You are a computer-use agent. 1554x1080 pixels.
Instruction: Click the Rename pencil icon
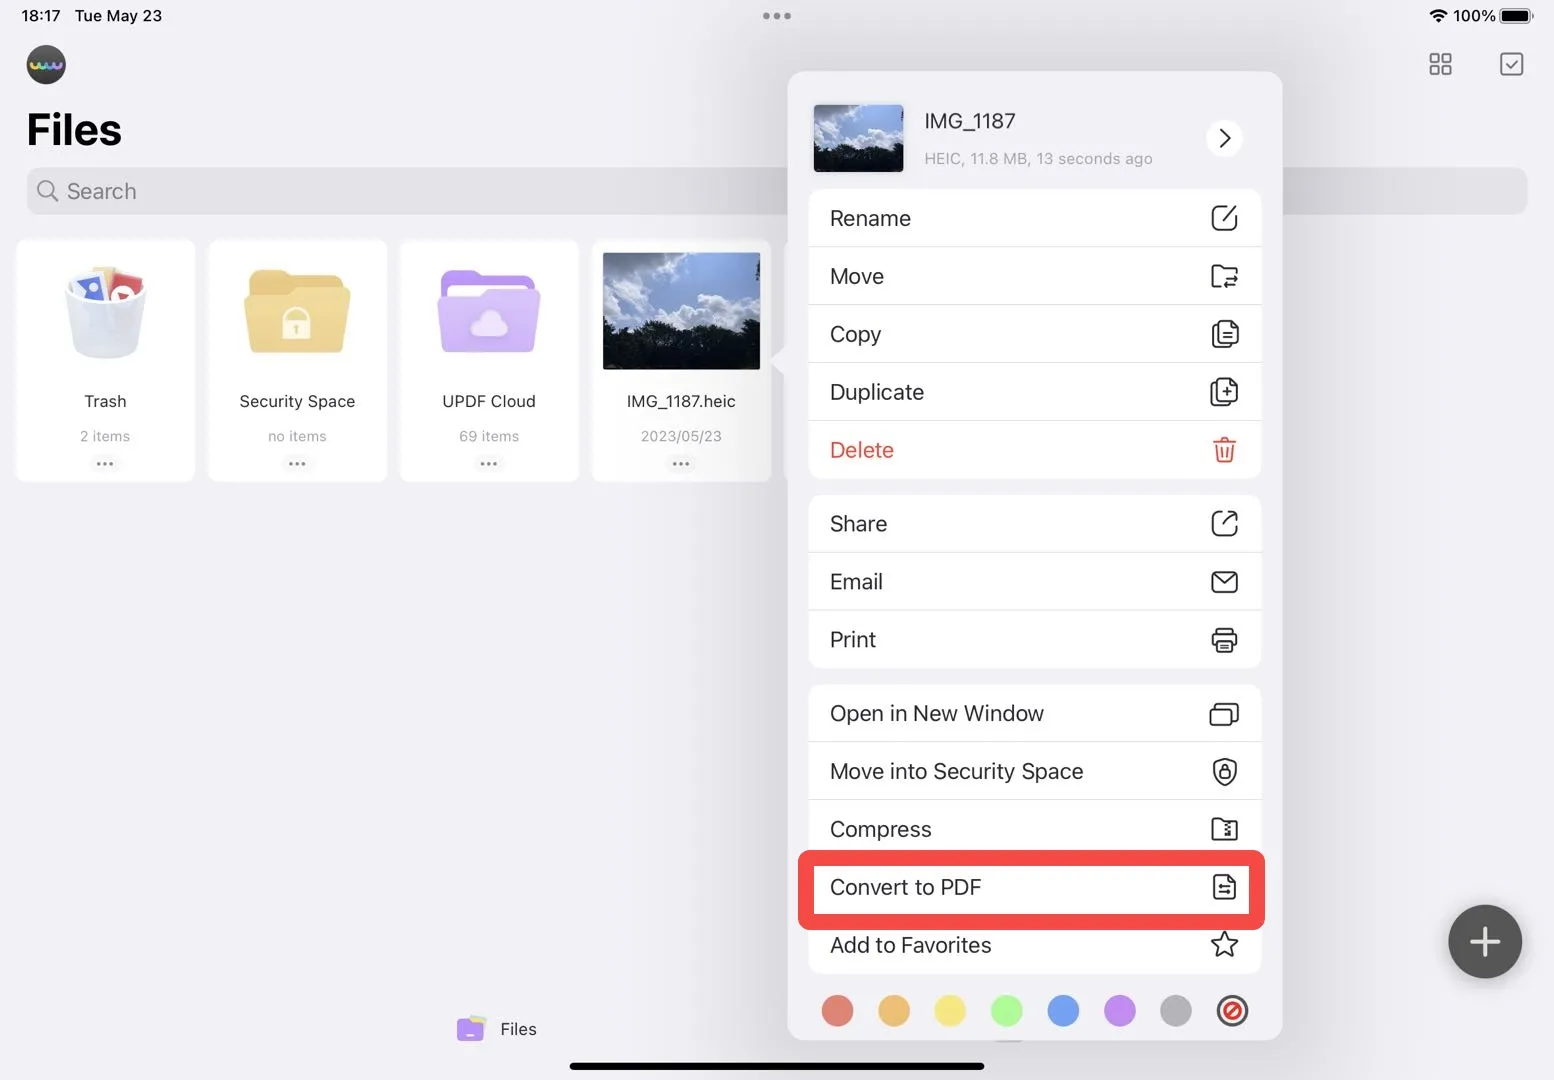click(x=1224, y=218)
